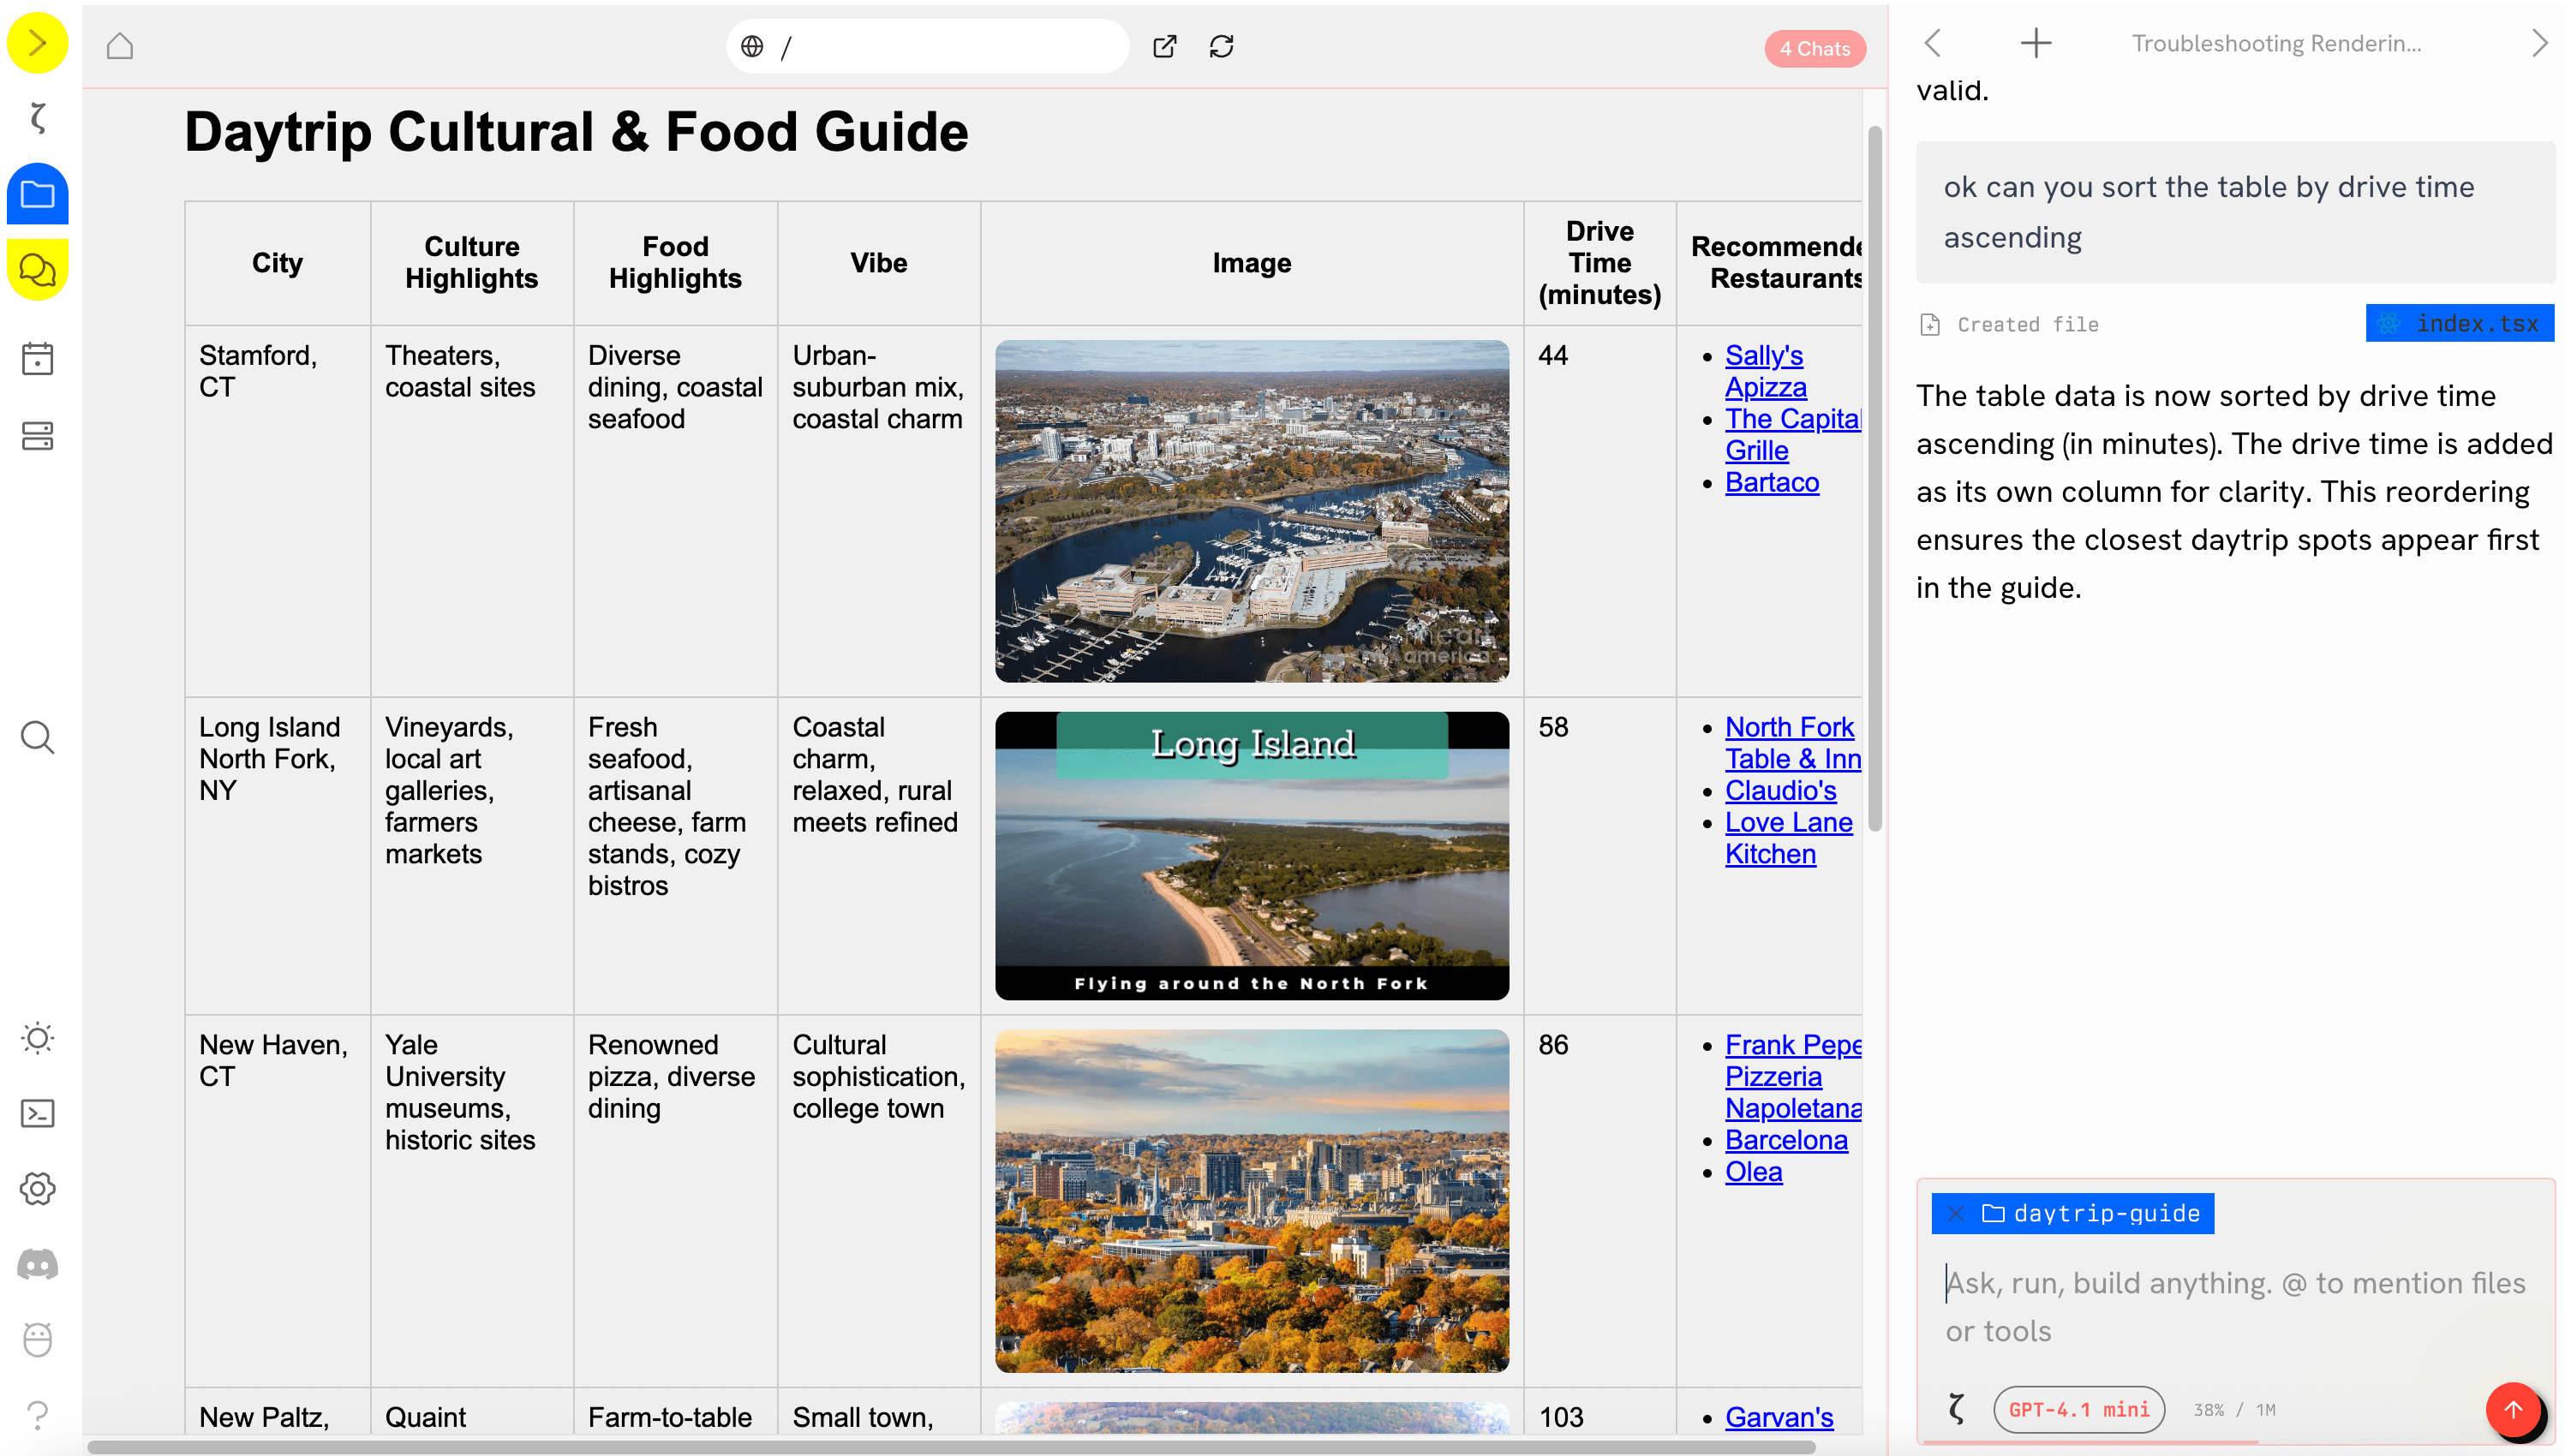Open Sally's Apizza link
Viewport: 2565px width, 1456px height.
pos(1765,371)
